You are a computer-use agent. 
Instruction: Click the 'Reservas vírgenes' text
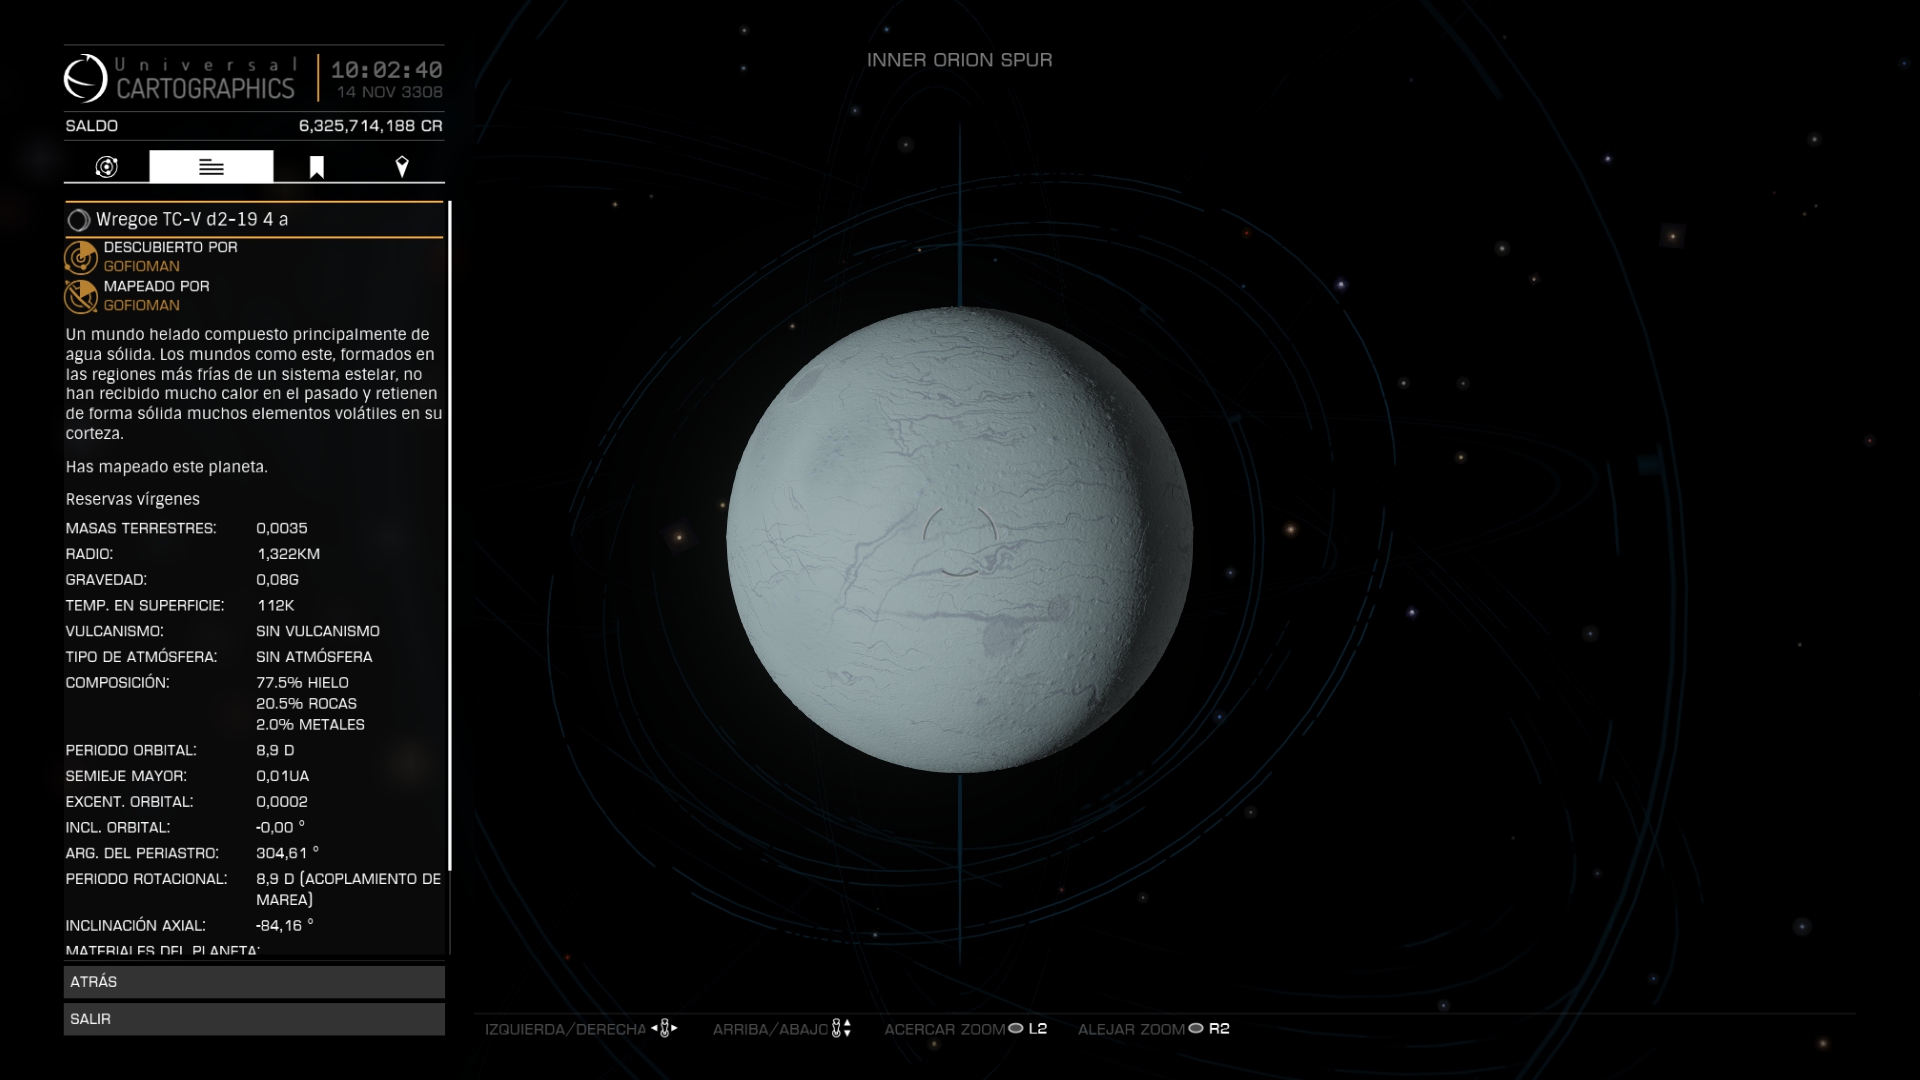133,499
